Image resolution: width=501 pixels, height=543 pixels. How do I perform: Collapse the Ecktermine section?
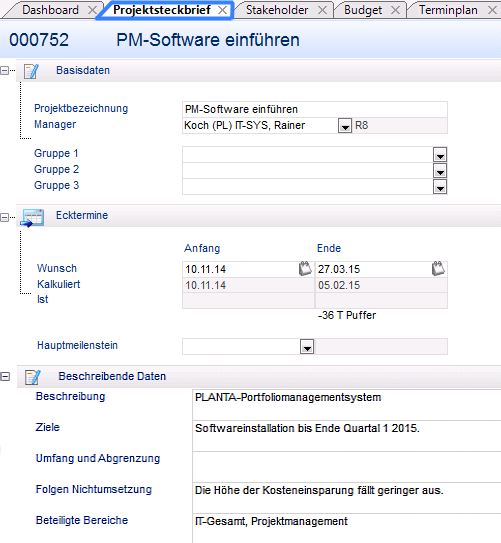[5, 217]
